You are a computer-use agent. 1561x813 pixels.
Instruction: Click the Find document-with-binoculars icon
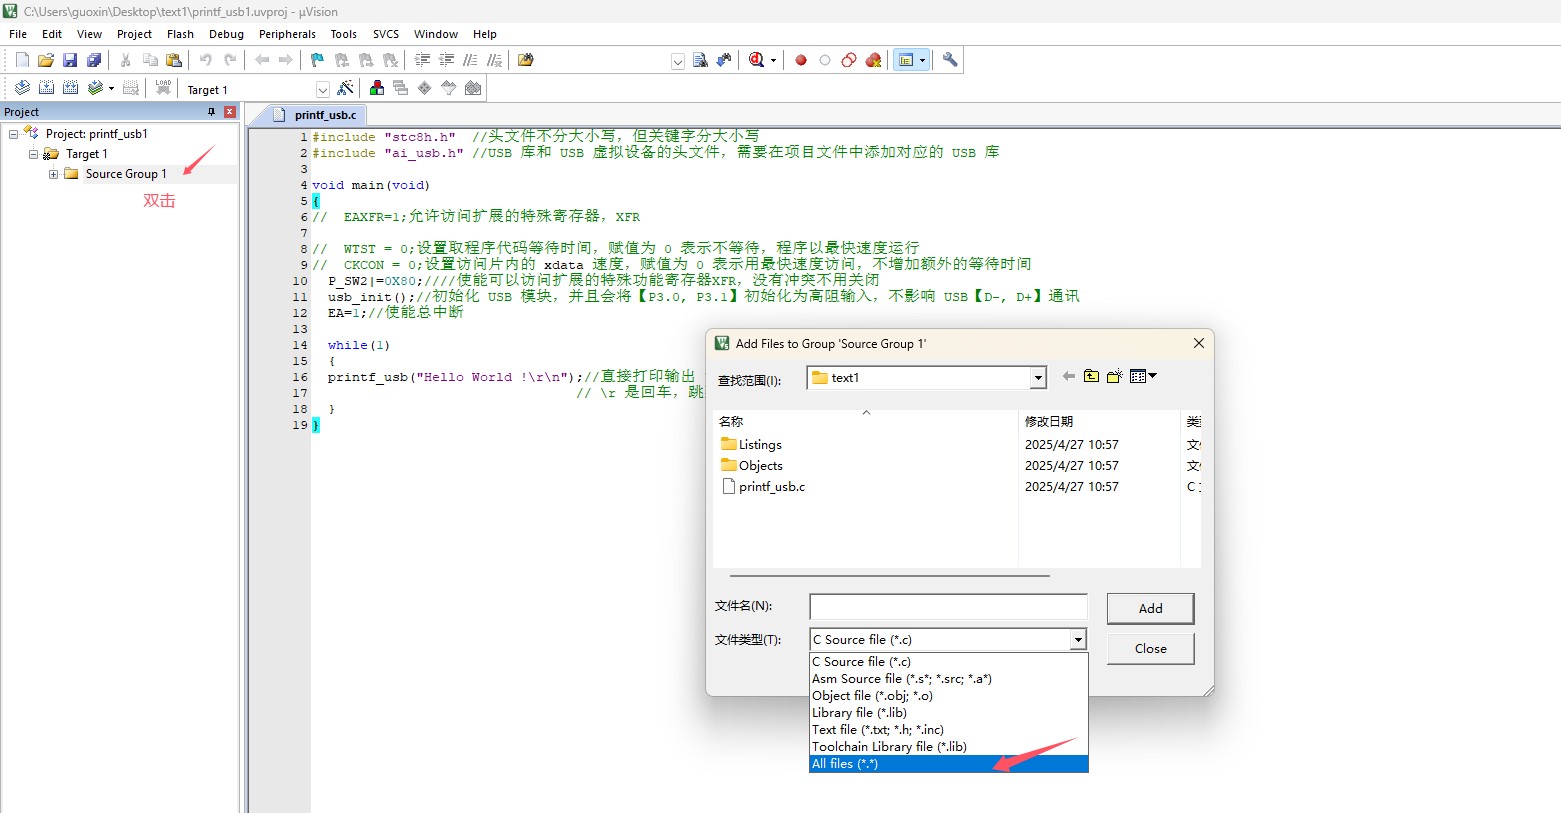(x=700, y=60)
